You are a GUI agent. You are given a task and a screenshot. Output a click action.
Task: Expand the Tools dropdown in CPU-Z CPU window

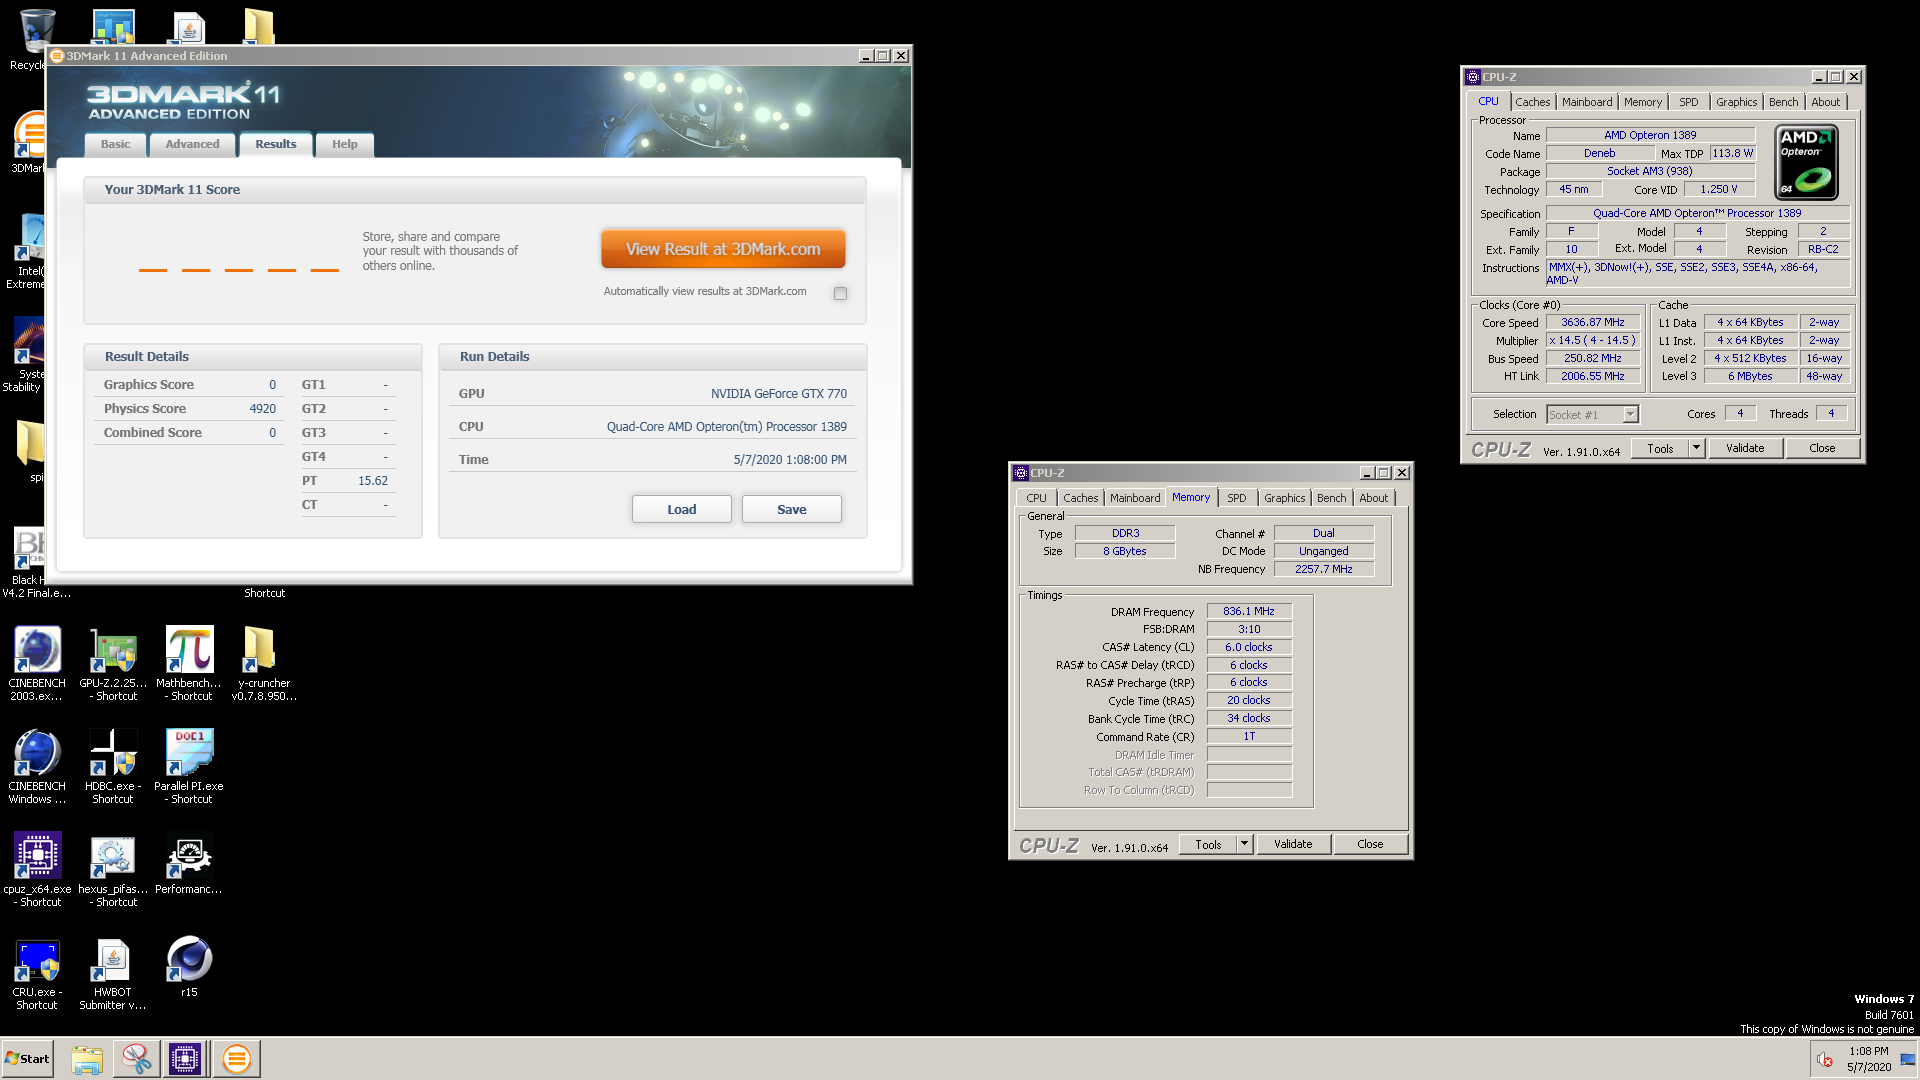tap(1696, 448)
